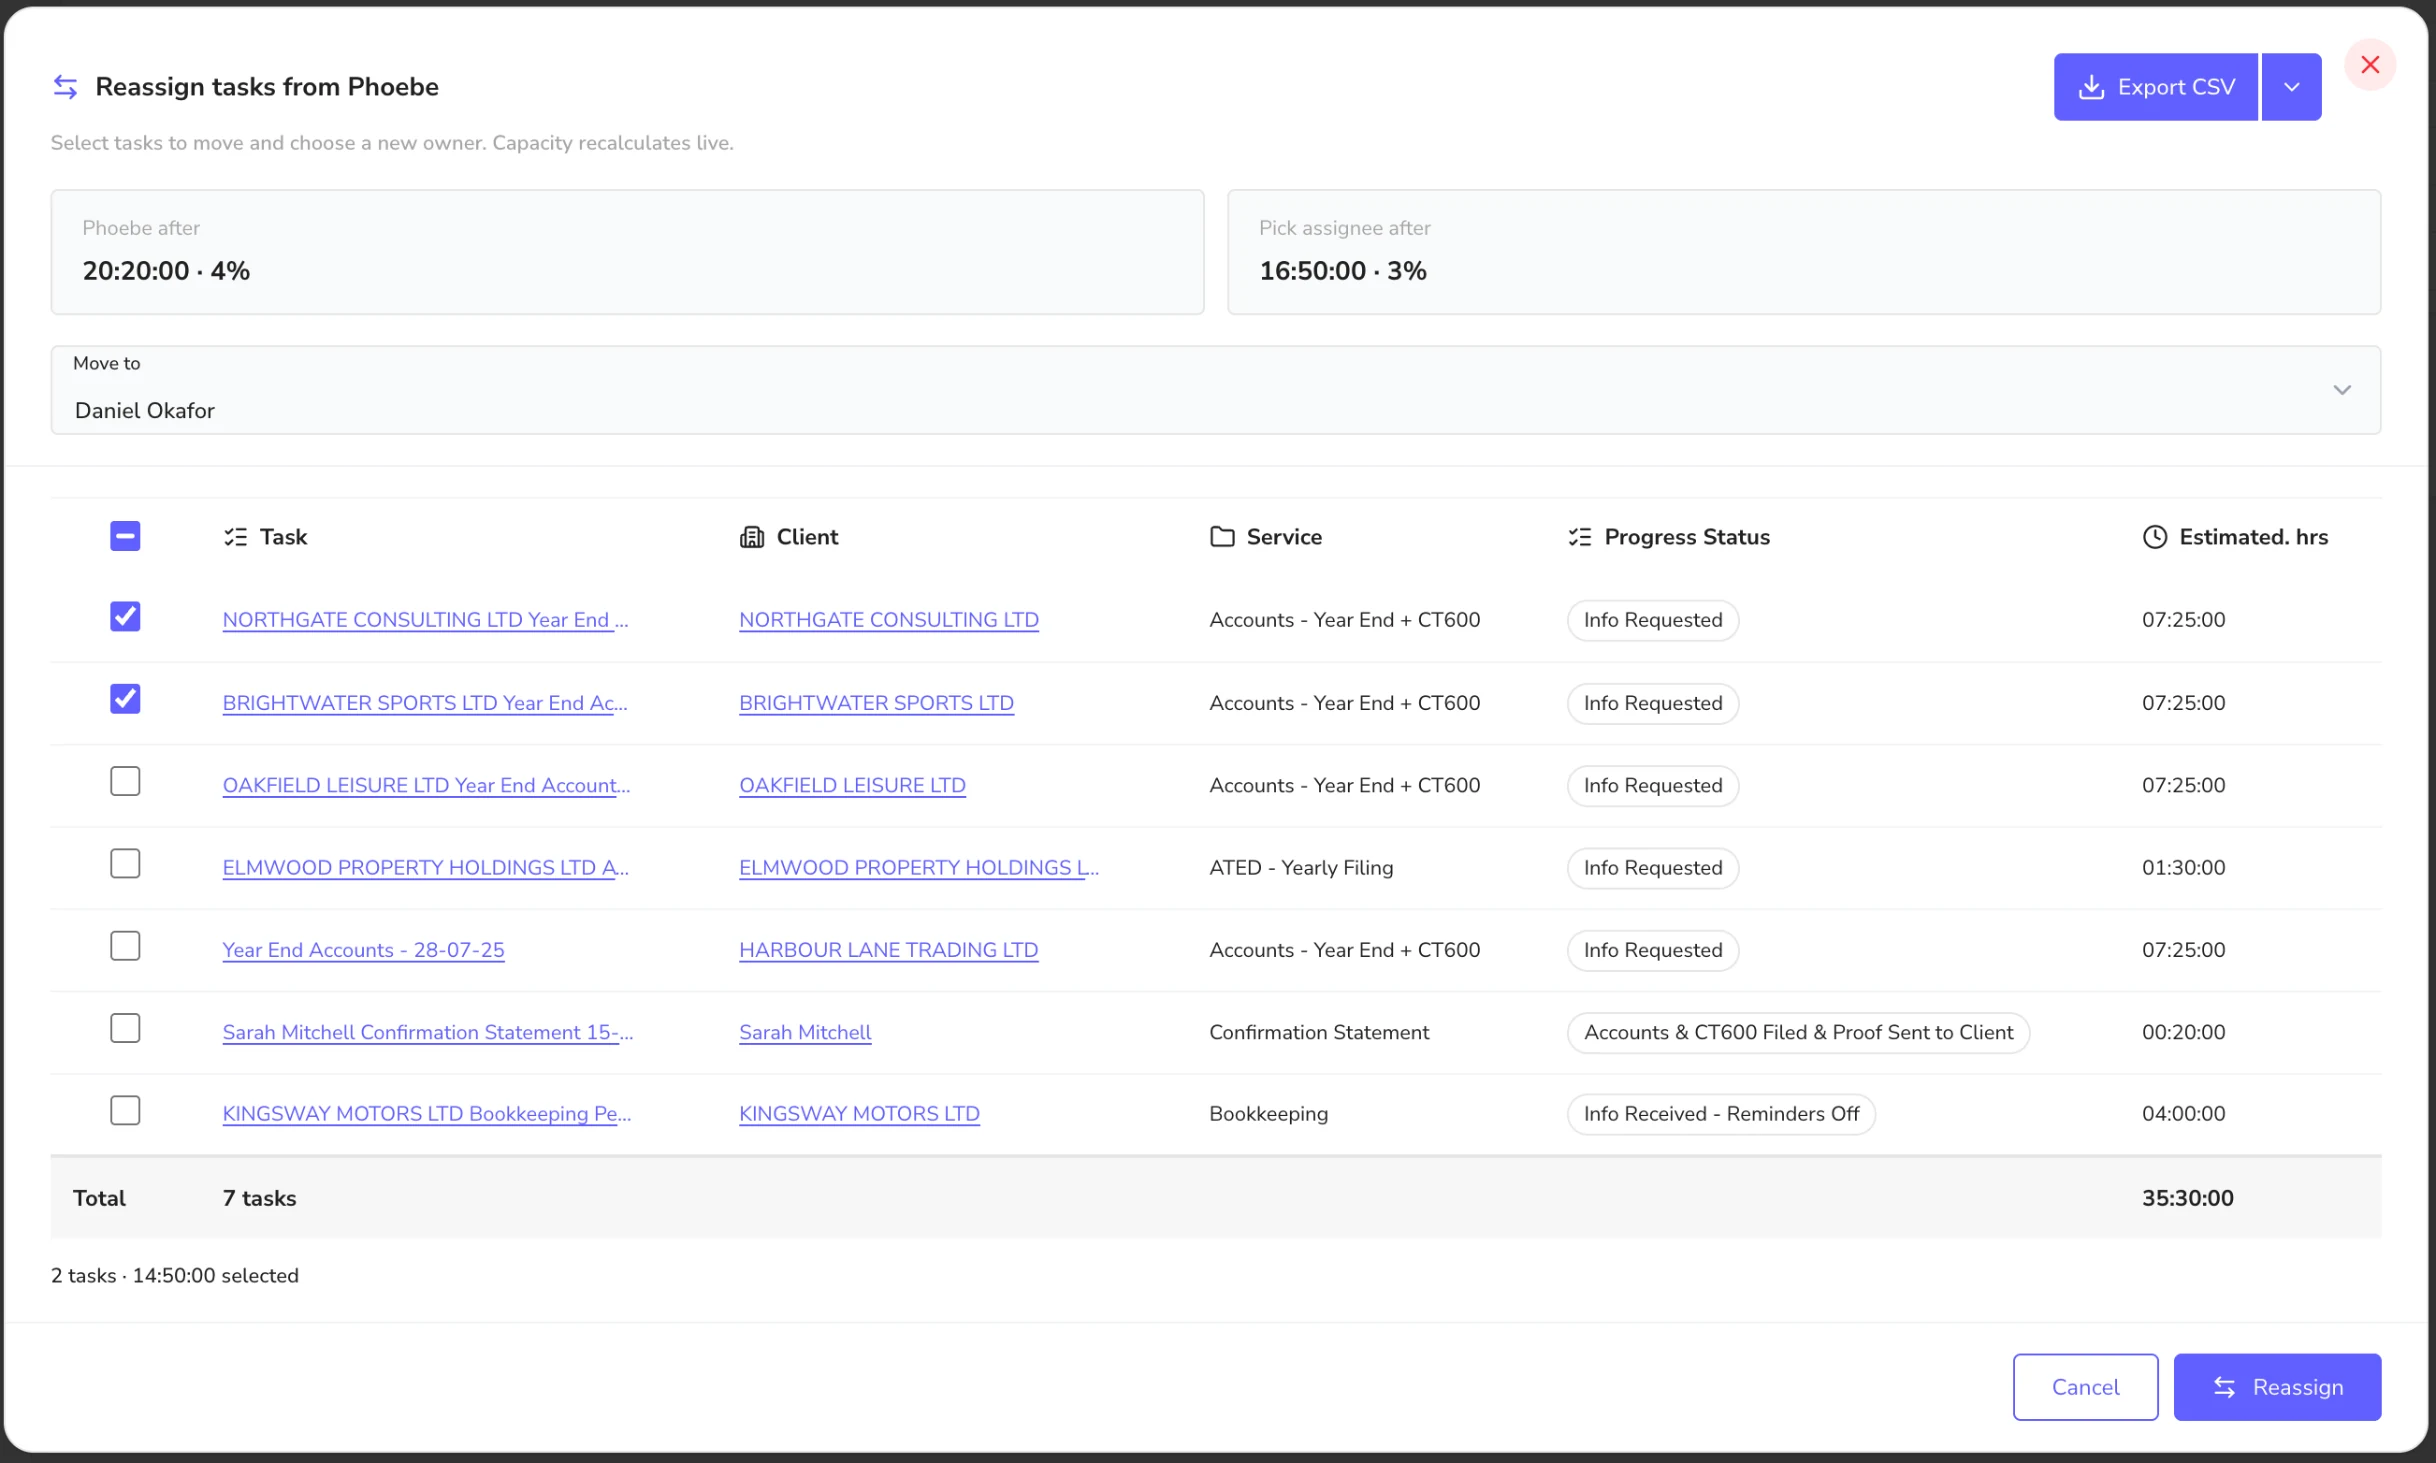Click the Info Received - Reminders Off status pill
The width and height of the screenshot is (2436, 1463).
[1721, 1114]
